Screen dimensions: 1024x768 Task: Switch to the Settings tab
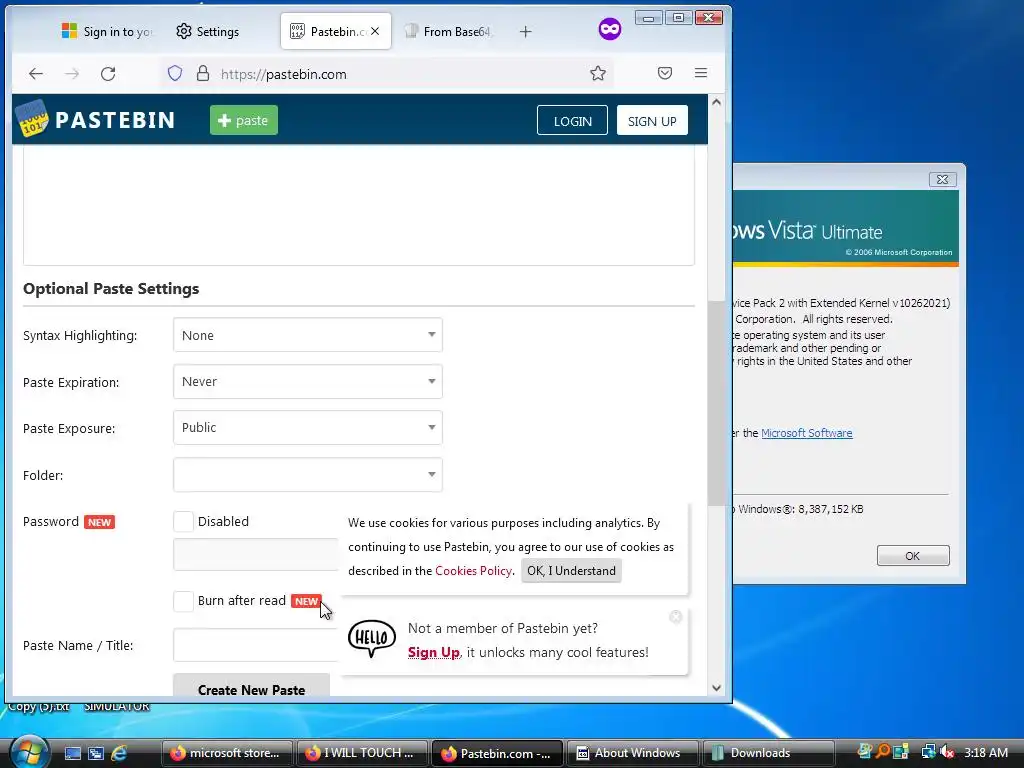[x=208, y=31]
